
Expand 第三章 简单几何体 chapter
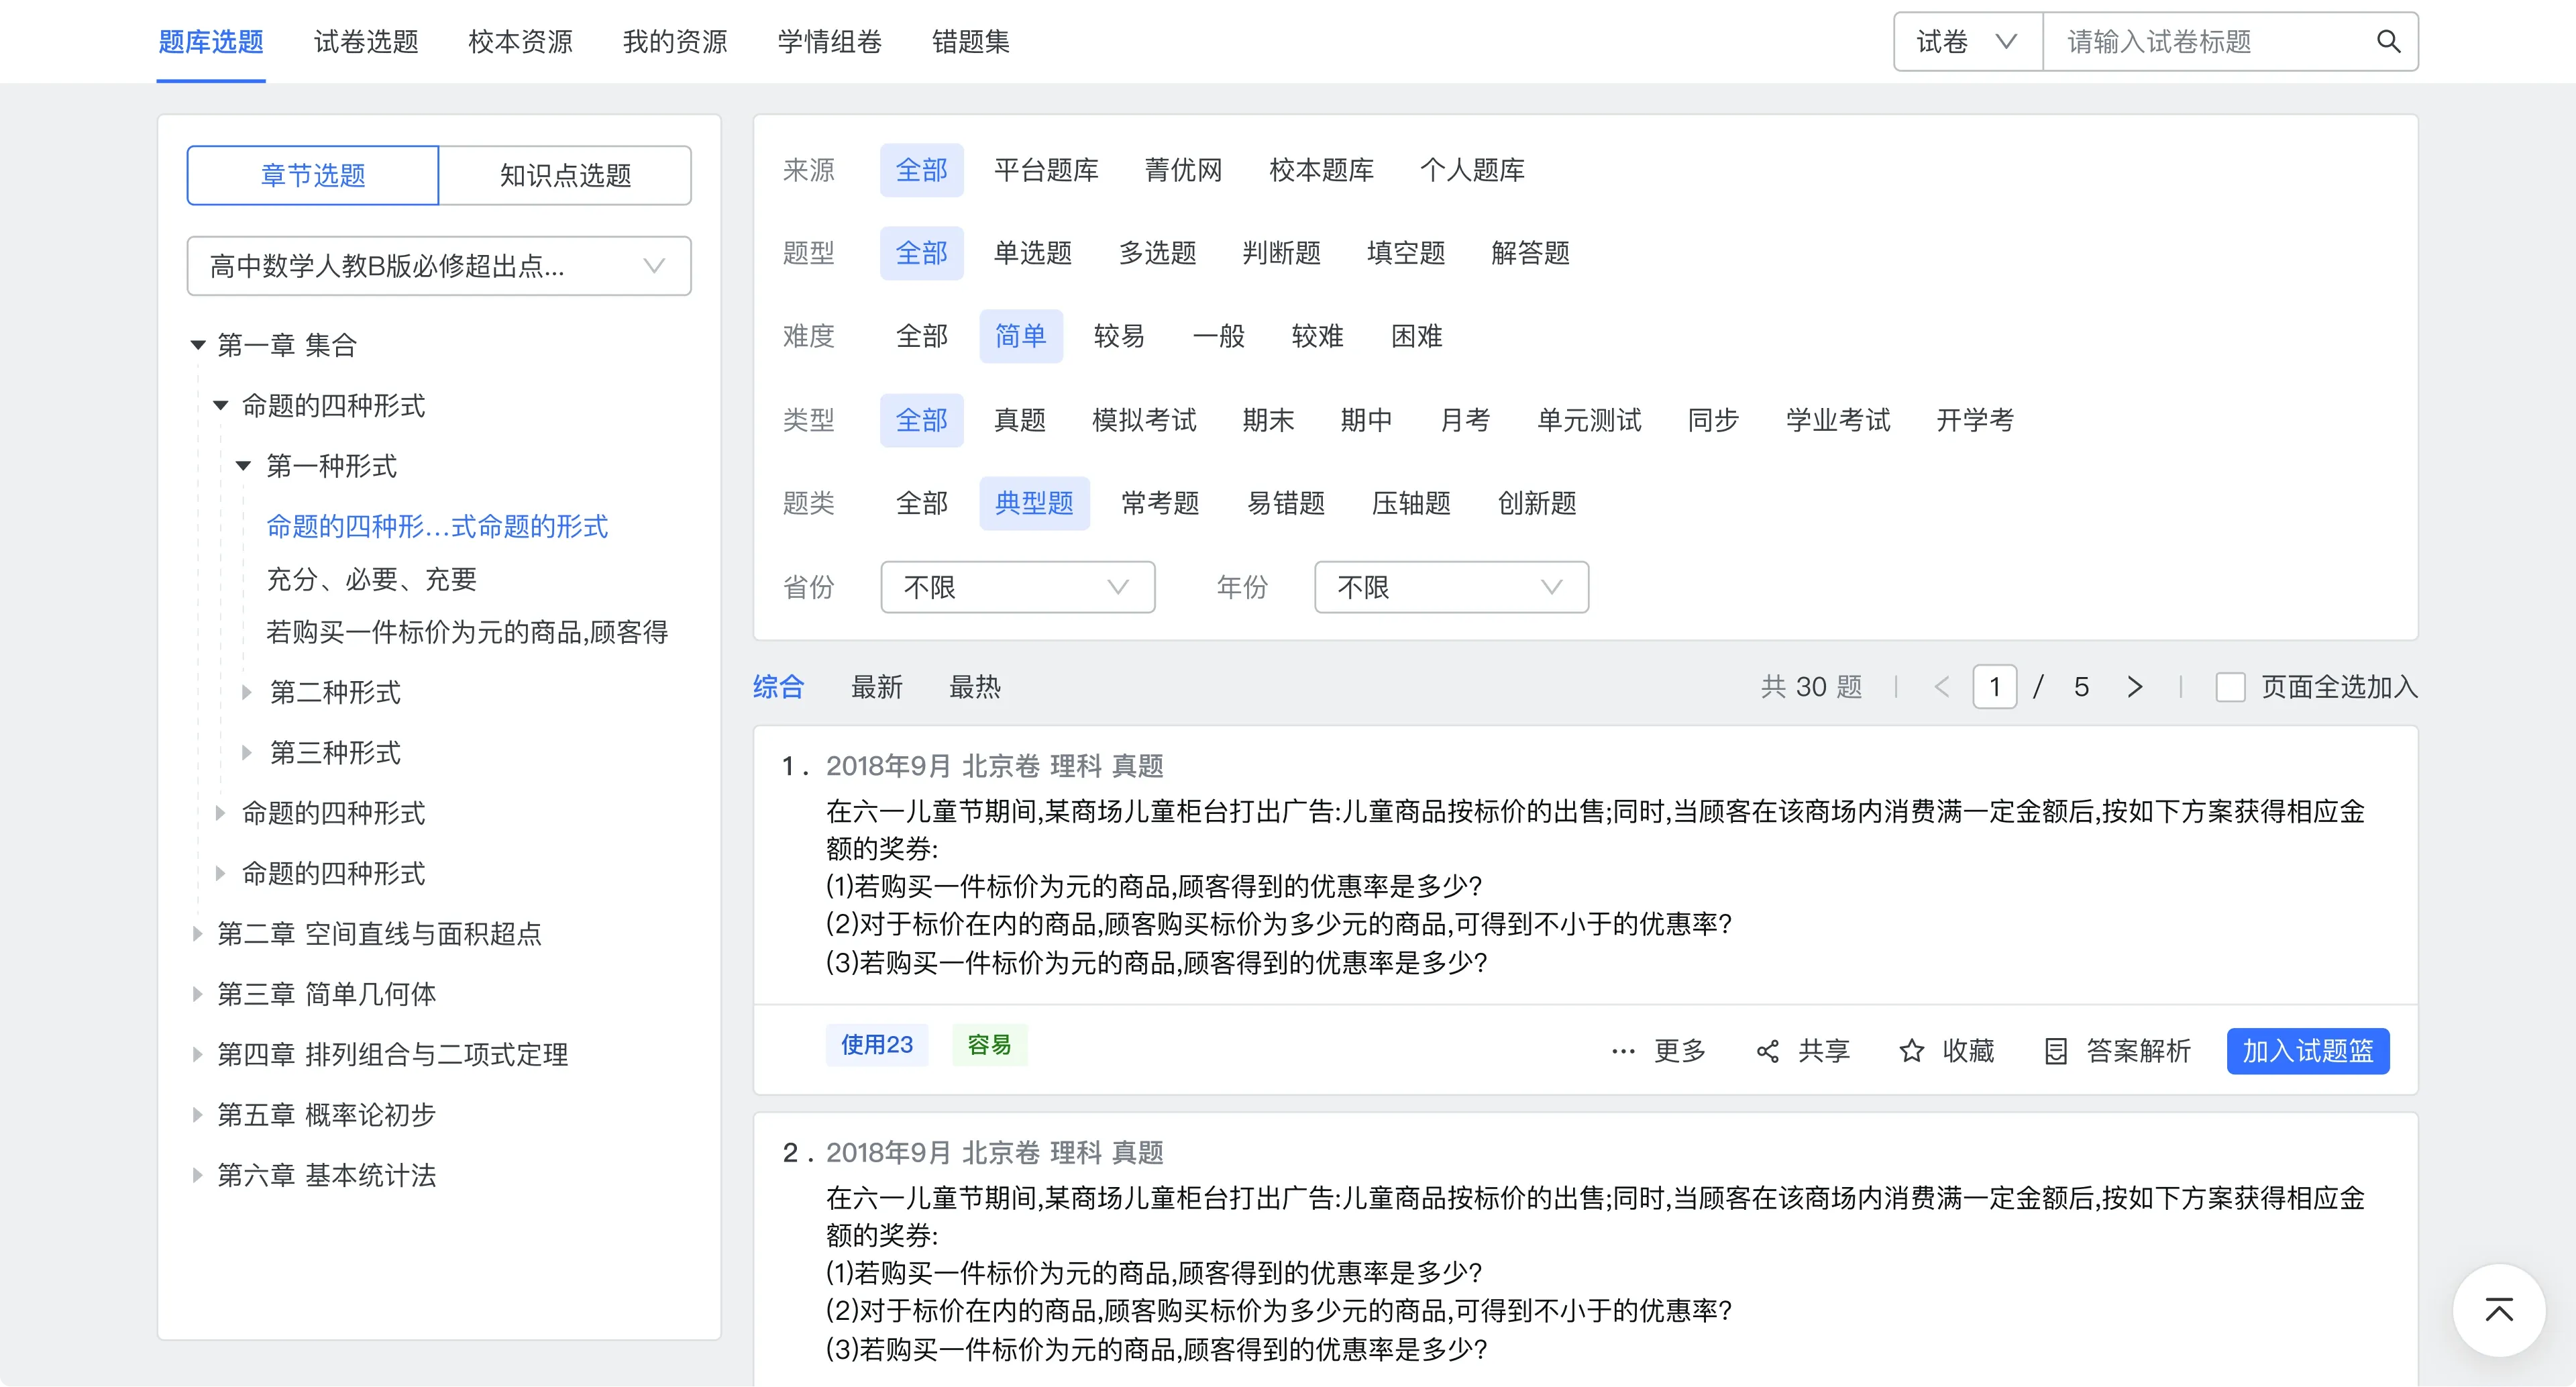coord(197,994)
